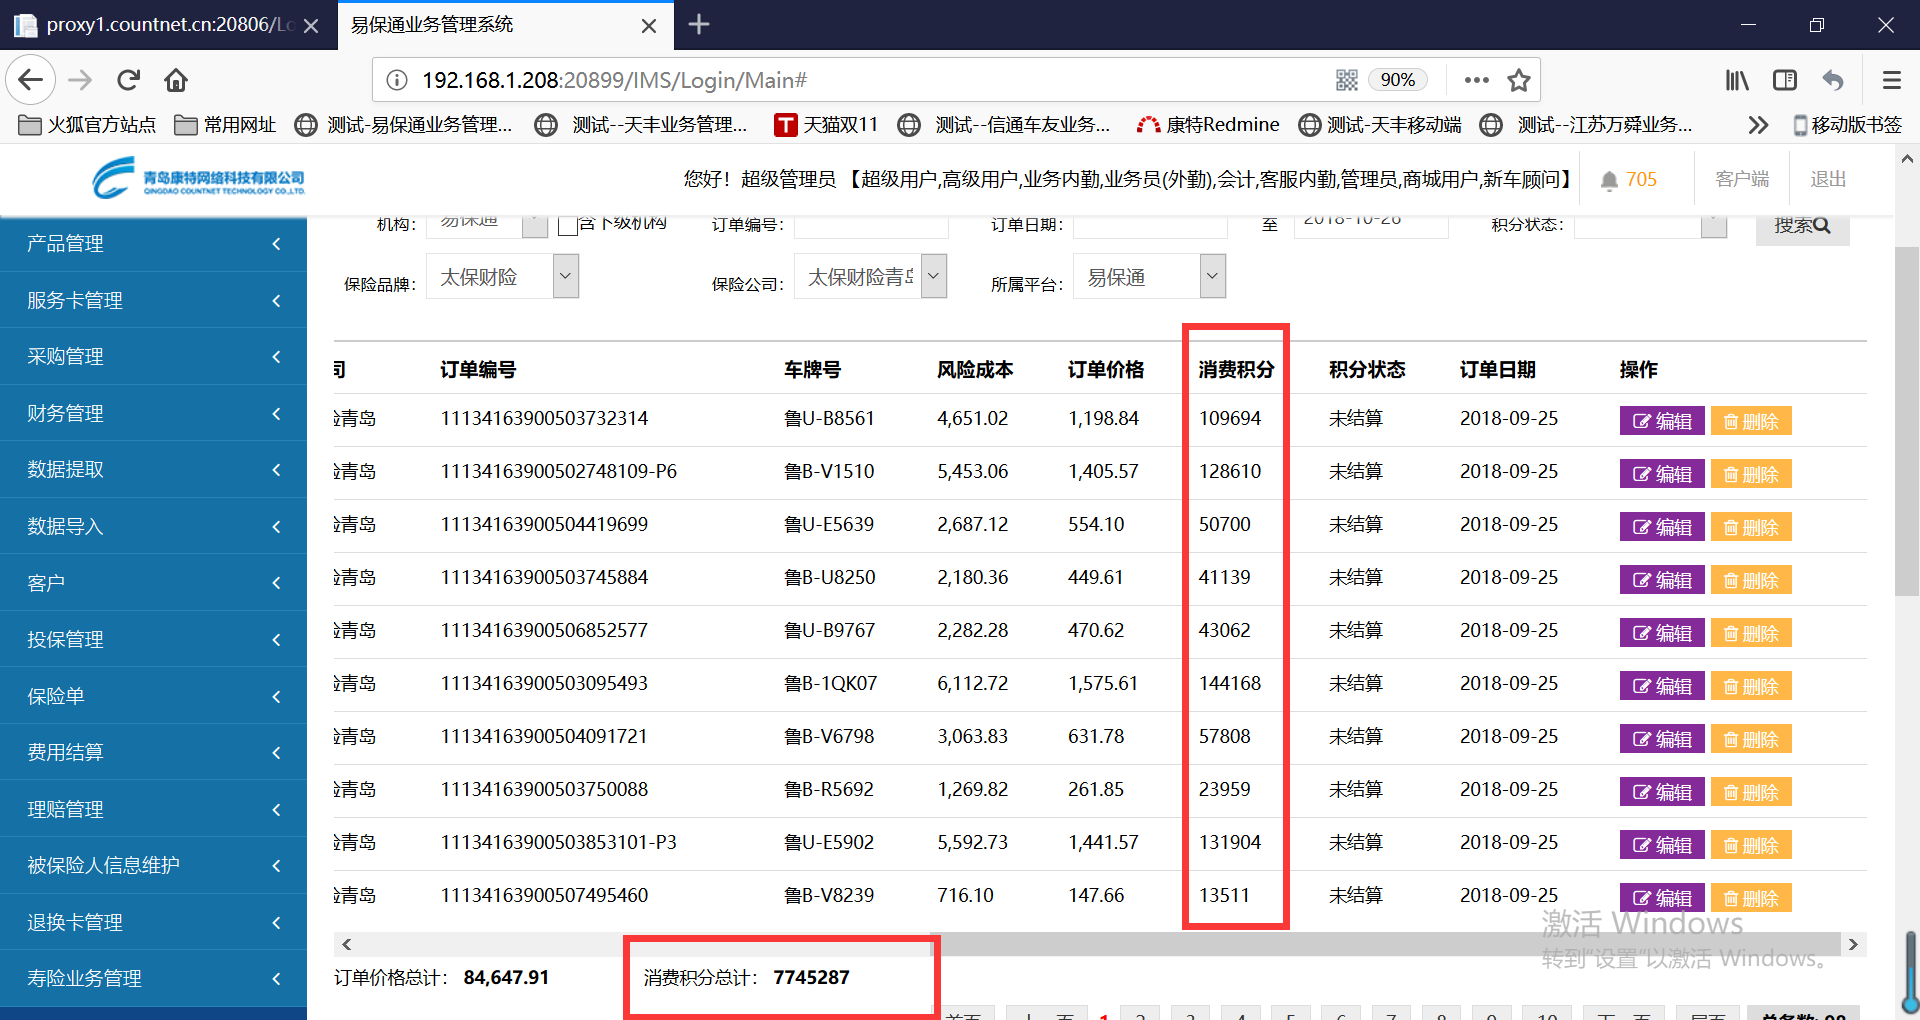The width and height of the screenshot is (1920, 1020).
Task: Toggle the include sub-organizations checkbox
Action: [567, 226]
